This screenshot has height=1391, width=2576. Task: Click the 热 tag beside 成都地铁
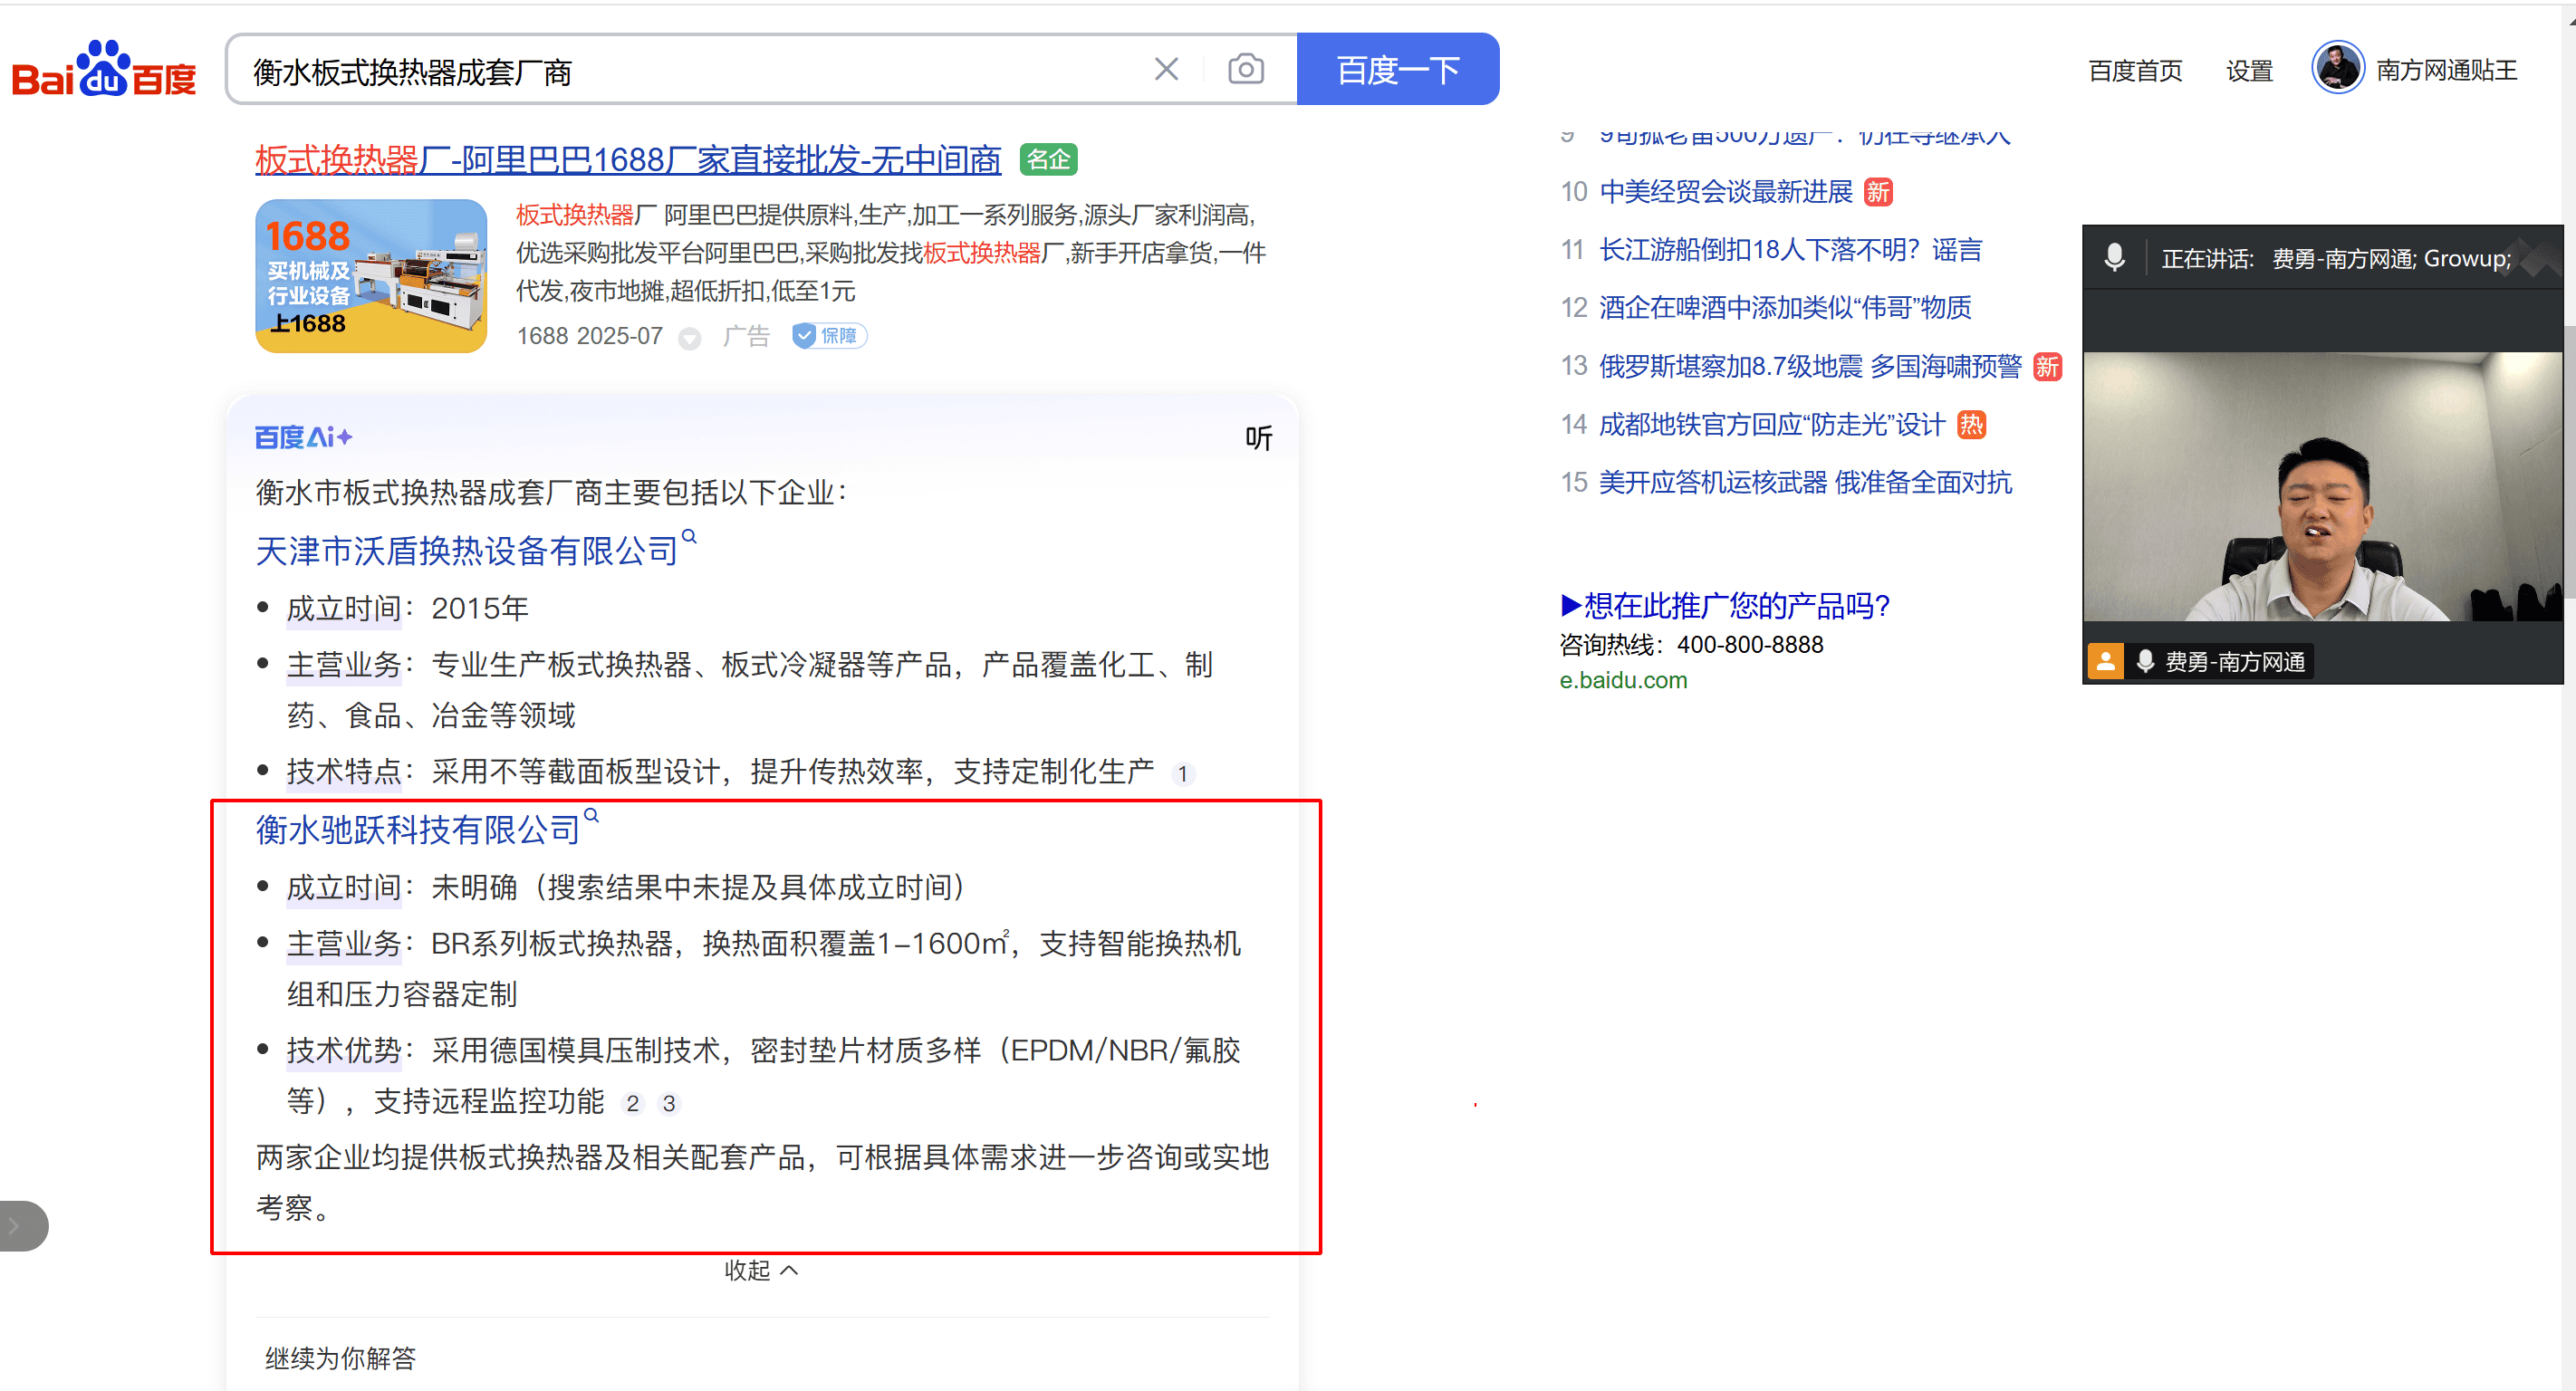[x=1971, y=425]
